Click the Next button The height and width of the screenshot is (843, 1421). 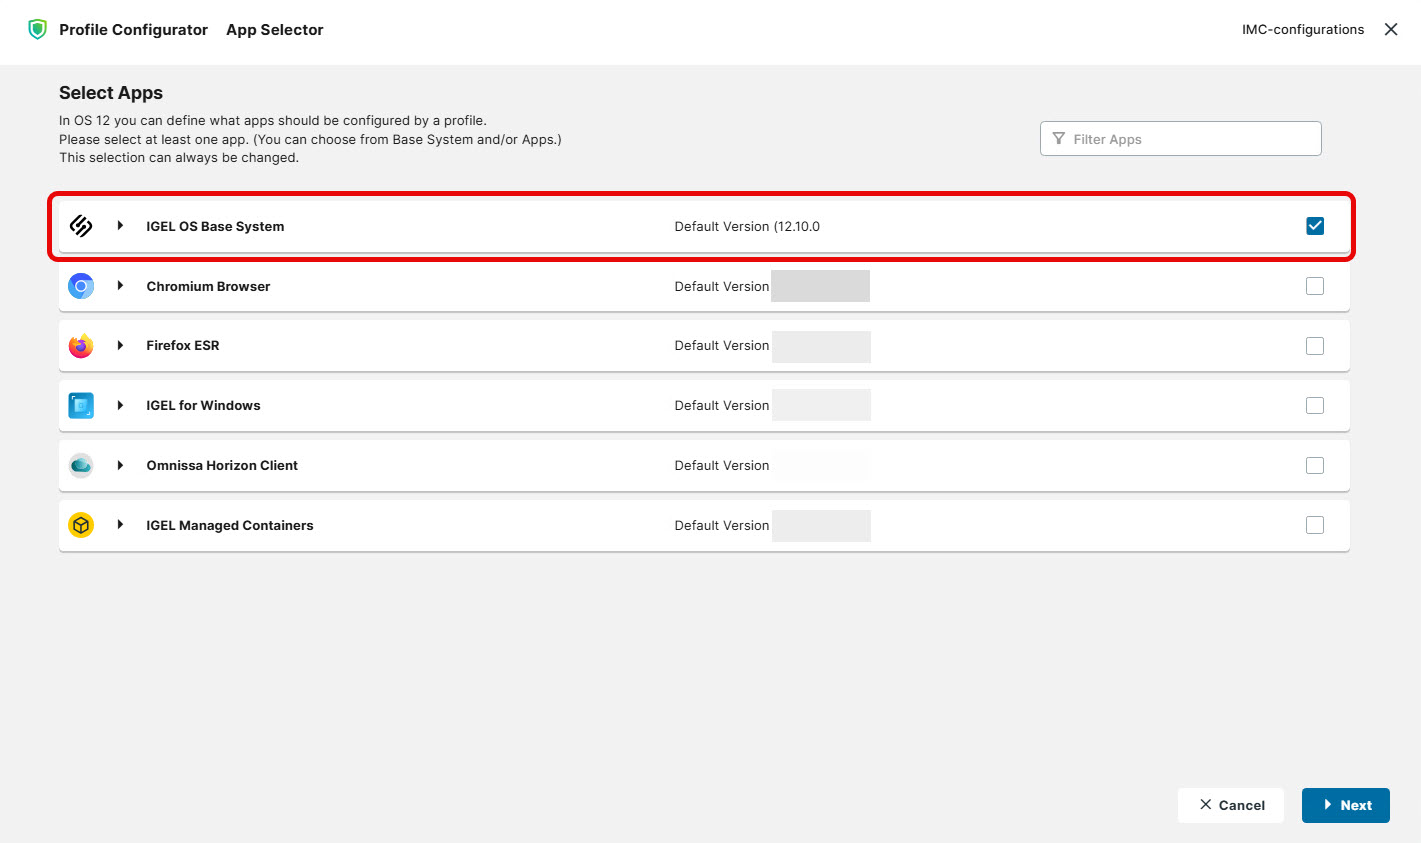point(1346,805)
